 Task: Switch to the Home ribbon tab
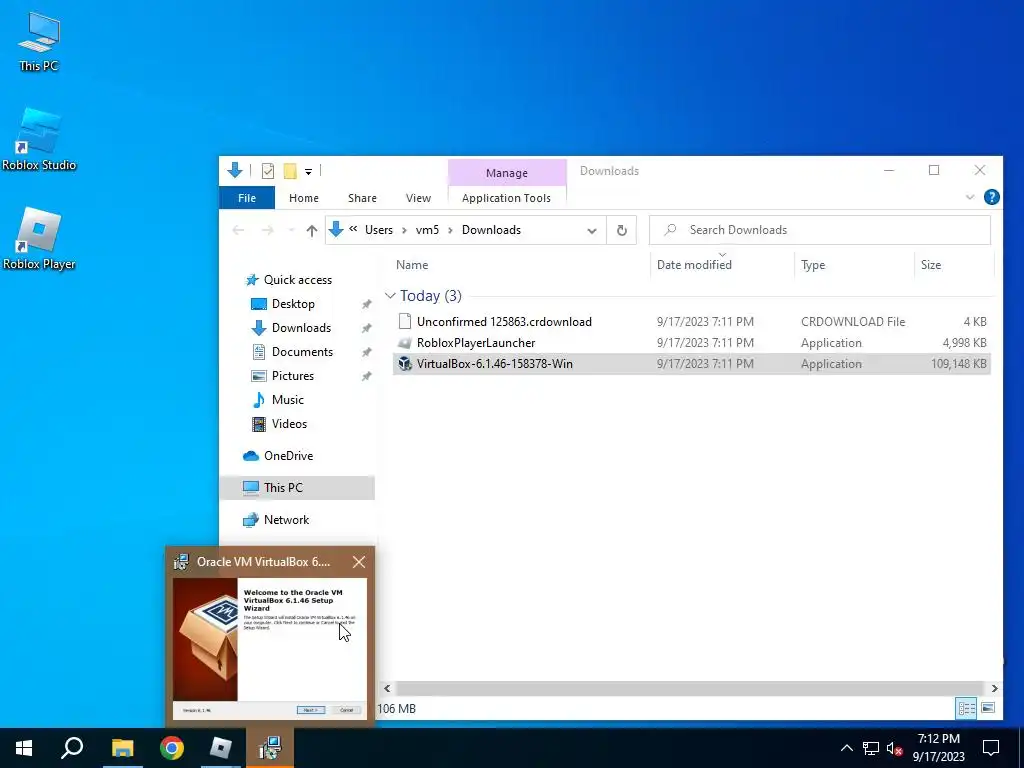tap(304, 198)
